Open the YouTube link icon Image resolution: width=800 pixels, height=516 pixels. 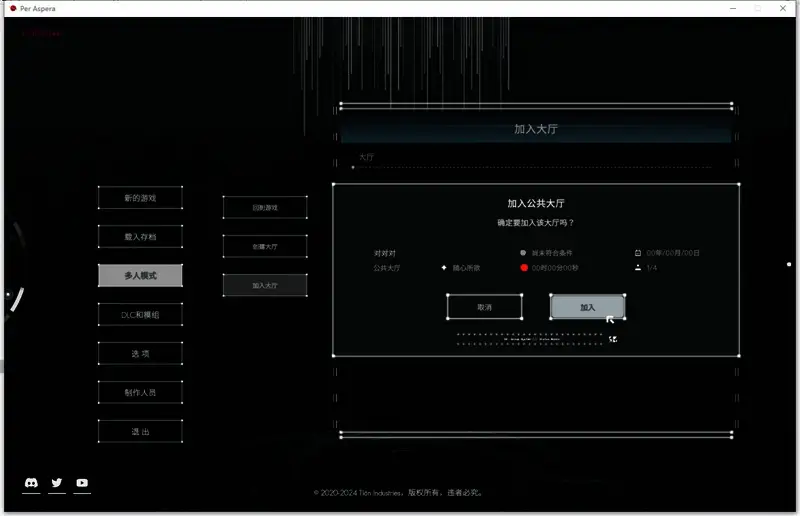click(x=82, y=483)
